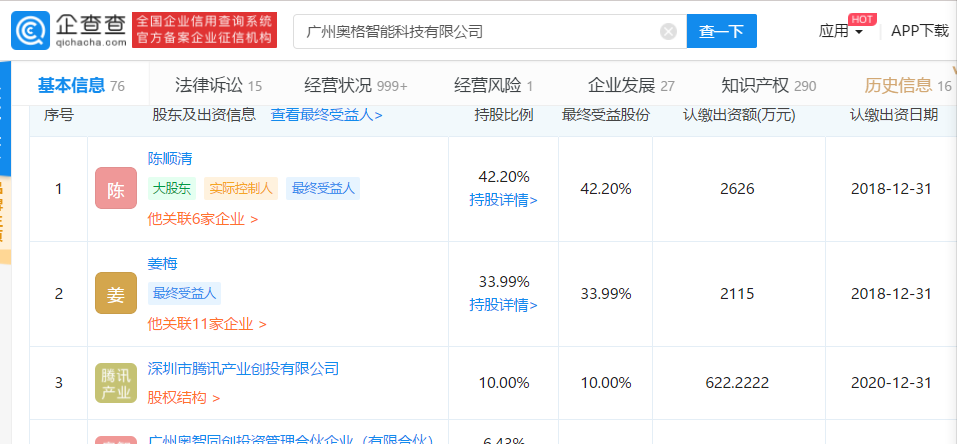The height and width of the screenshot is (444, 957).
Task: Open the 法律诉讼 tab
Action: 218,86
